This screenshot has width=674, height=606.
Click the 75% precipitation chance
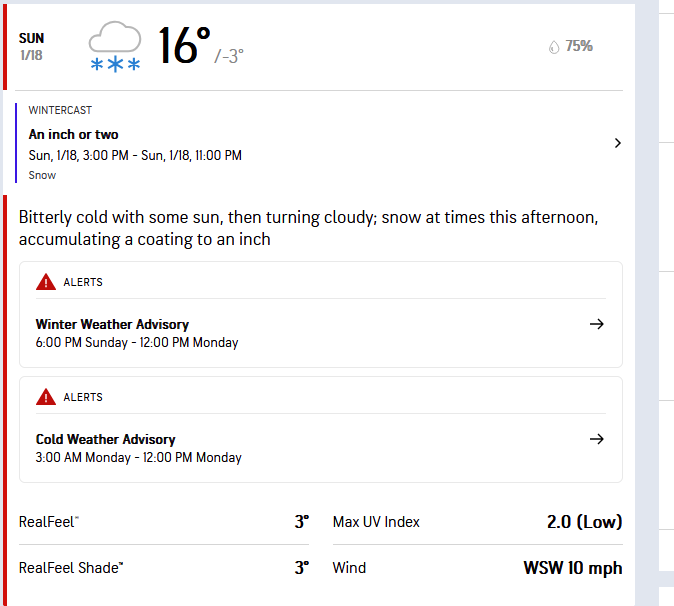[579, 46]
